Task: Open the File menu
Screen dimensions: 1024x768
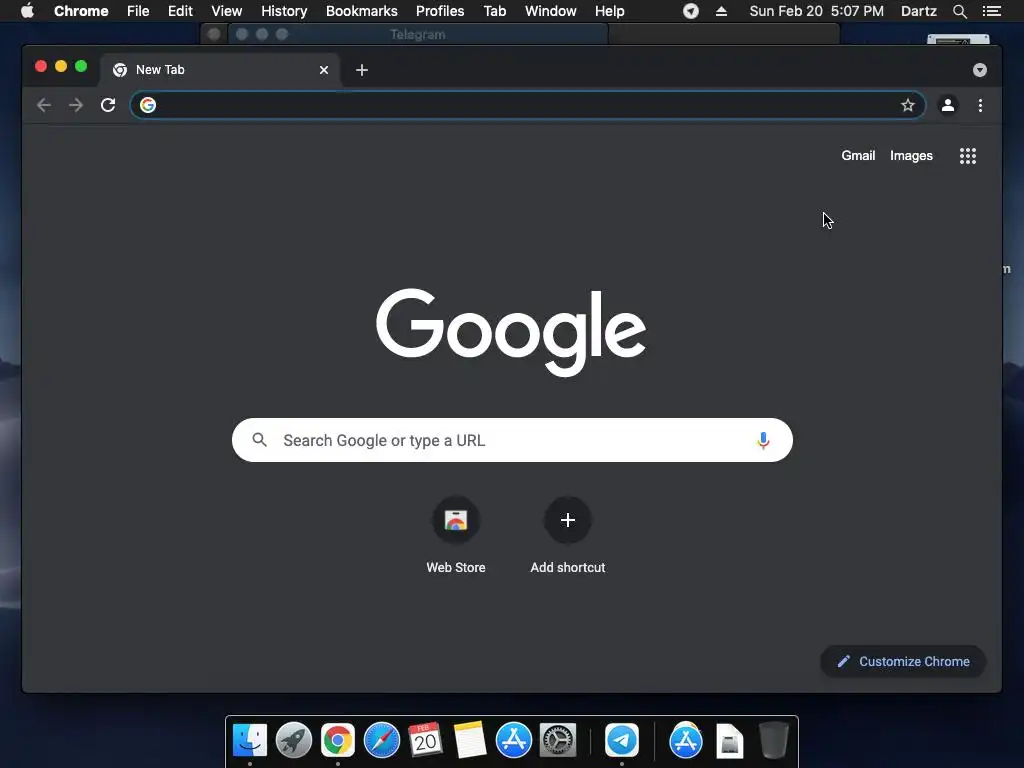Action: [x=138, y=11]
